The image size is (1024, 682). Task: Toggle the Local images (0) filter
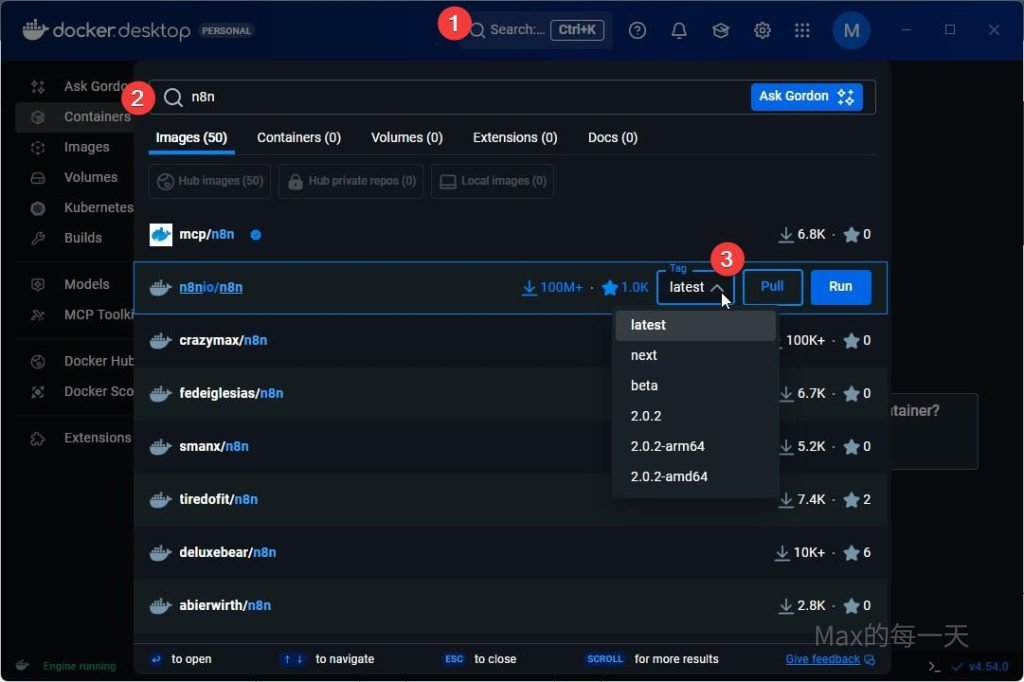[493, 181]
